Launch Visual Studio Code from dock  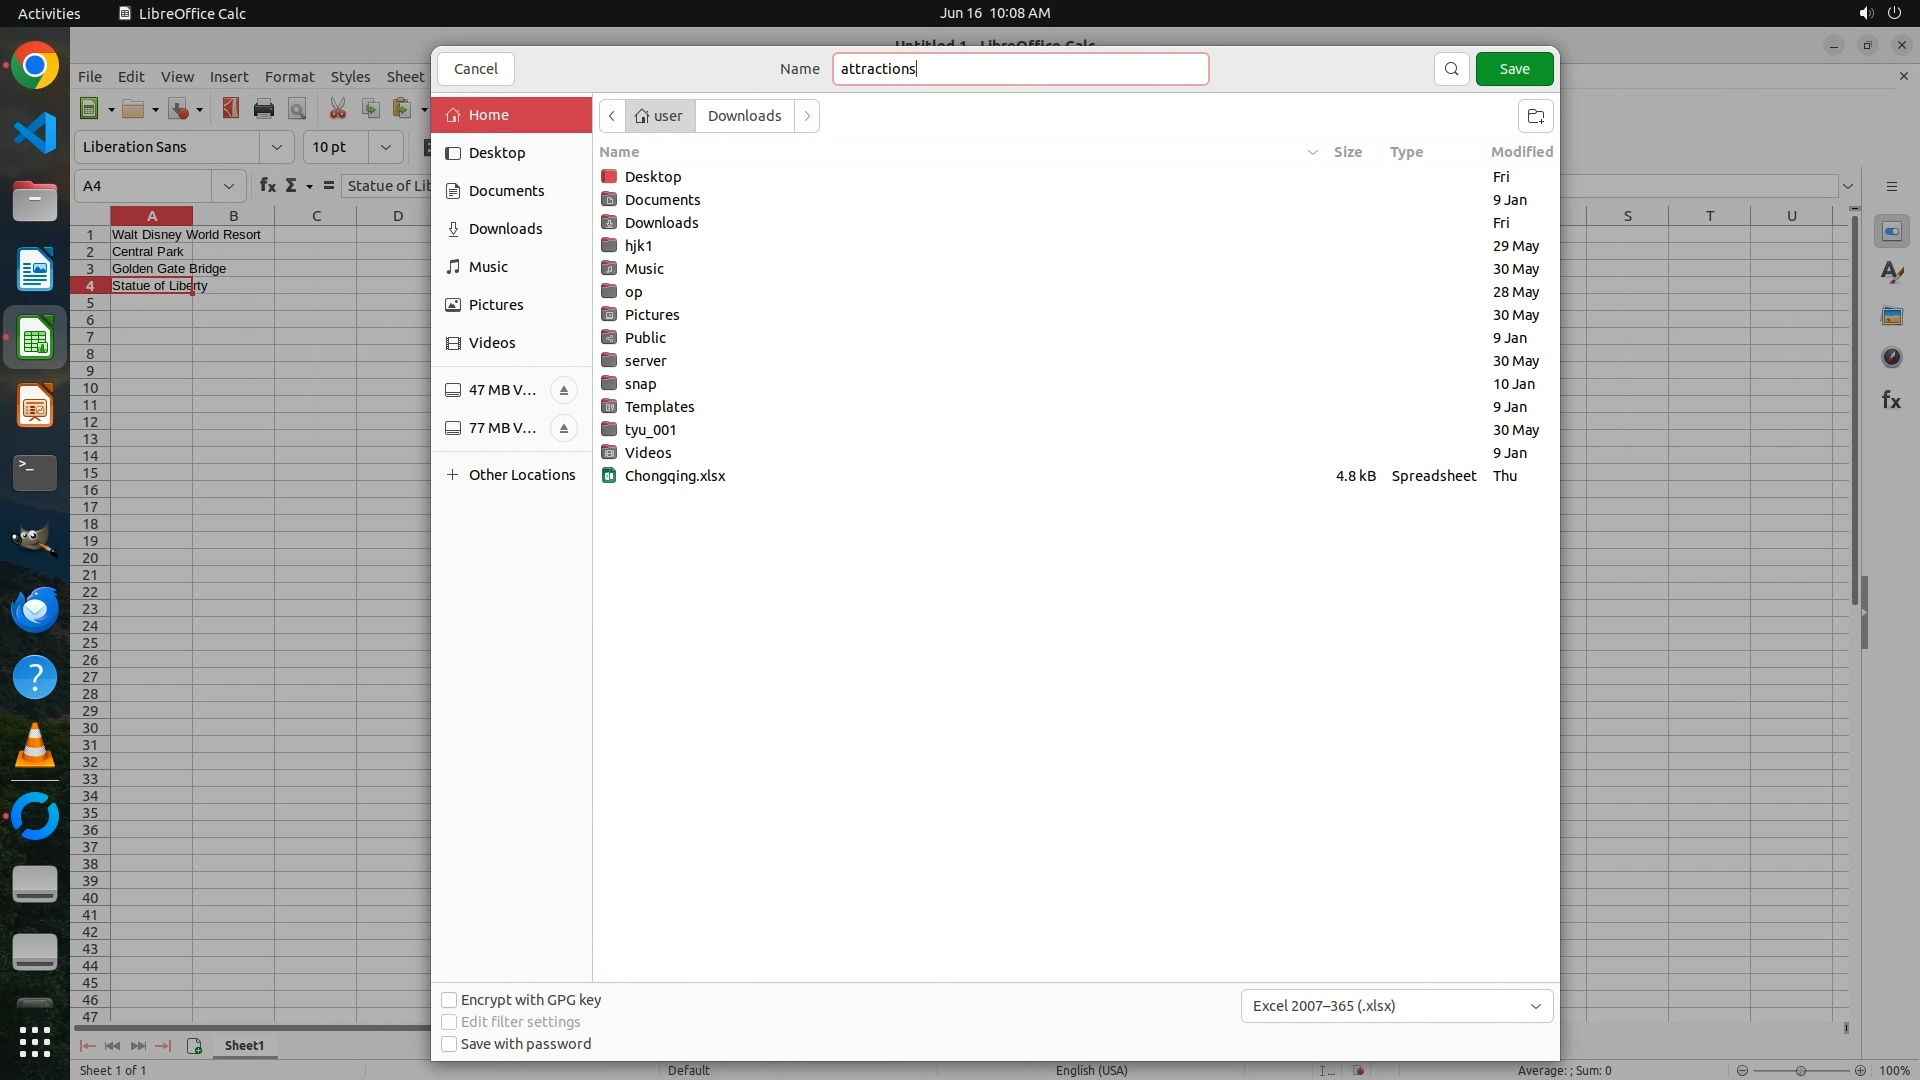[x=35, y=133]
